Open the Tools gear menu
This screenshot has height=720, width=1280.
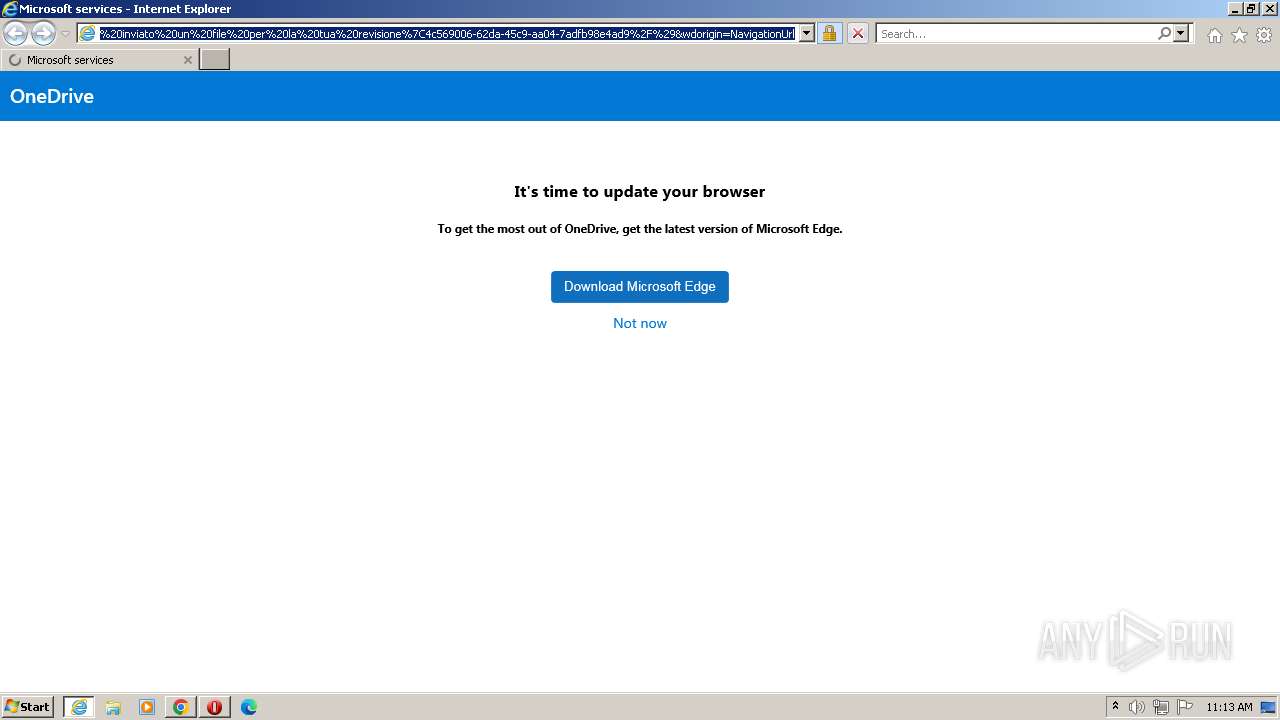click(1264, 35)
